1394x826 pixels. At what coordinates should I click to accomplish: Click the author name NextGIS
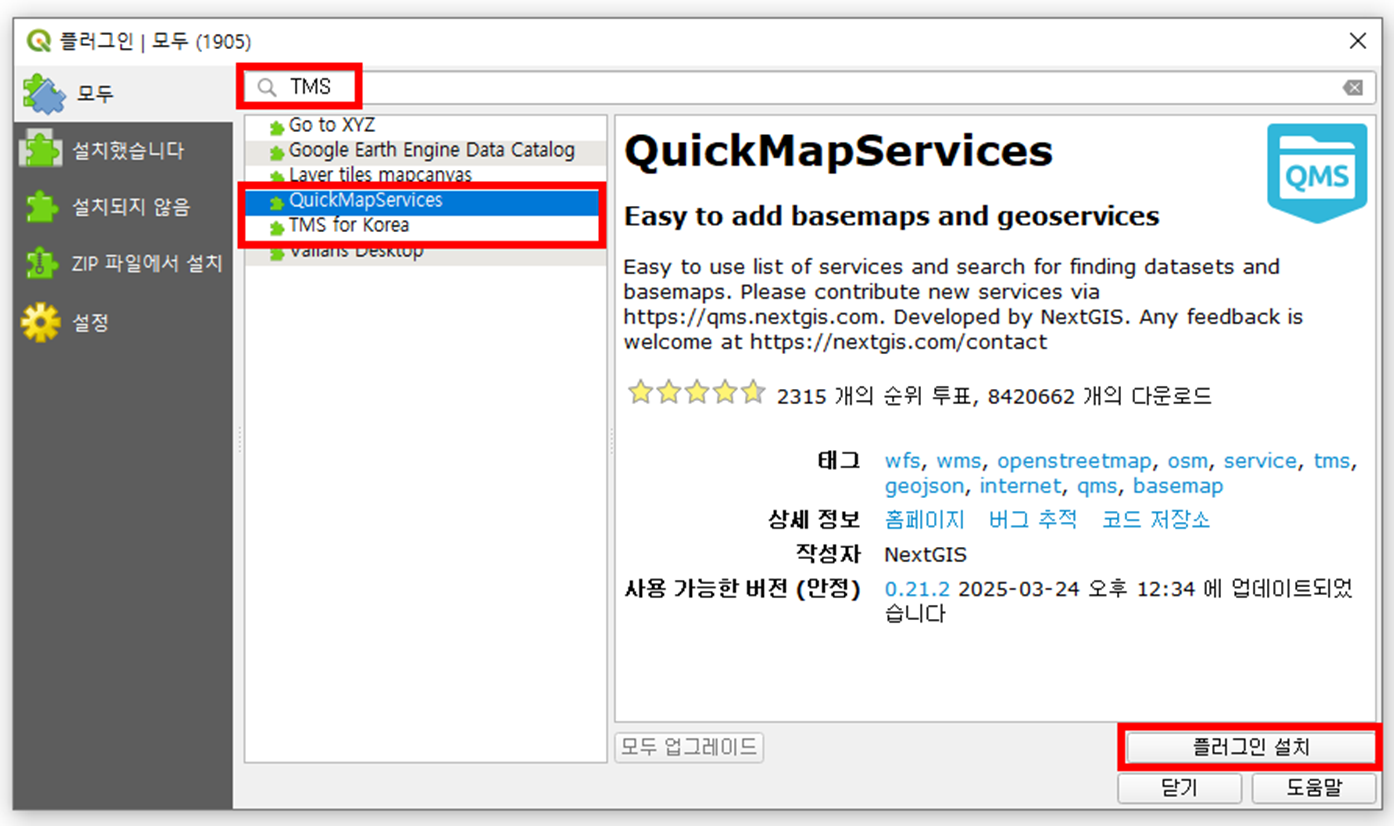[925, 554]
